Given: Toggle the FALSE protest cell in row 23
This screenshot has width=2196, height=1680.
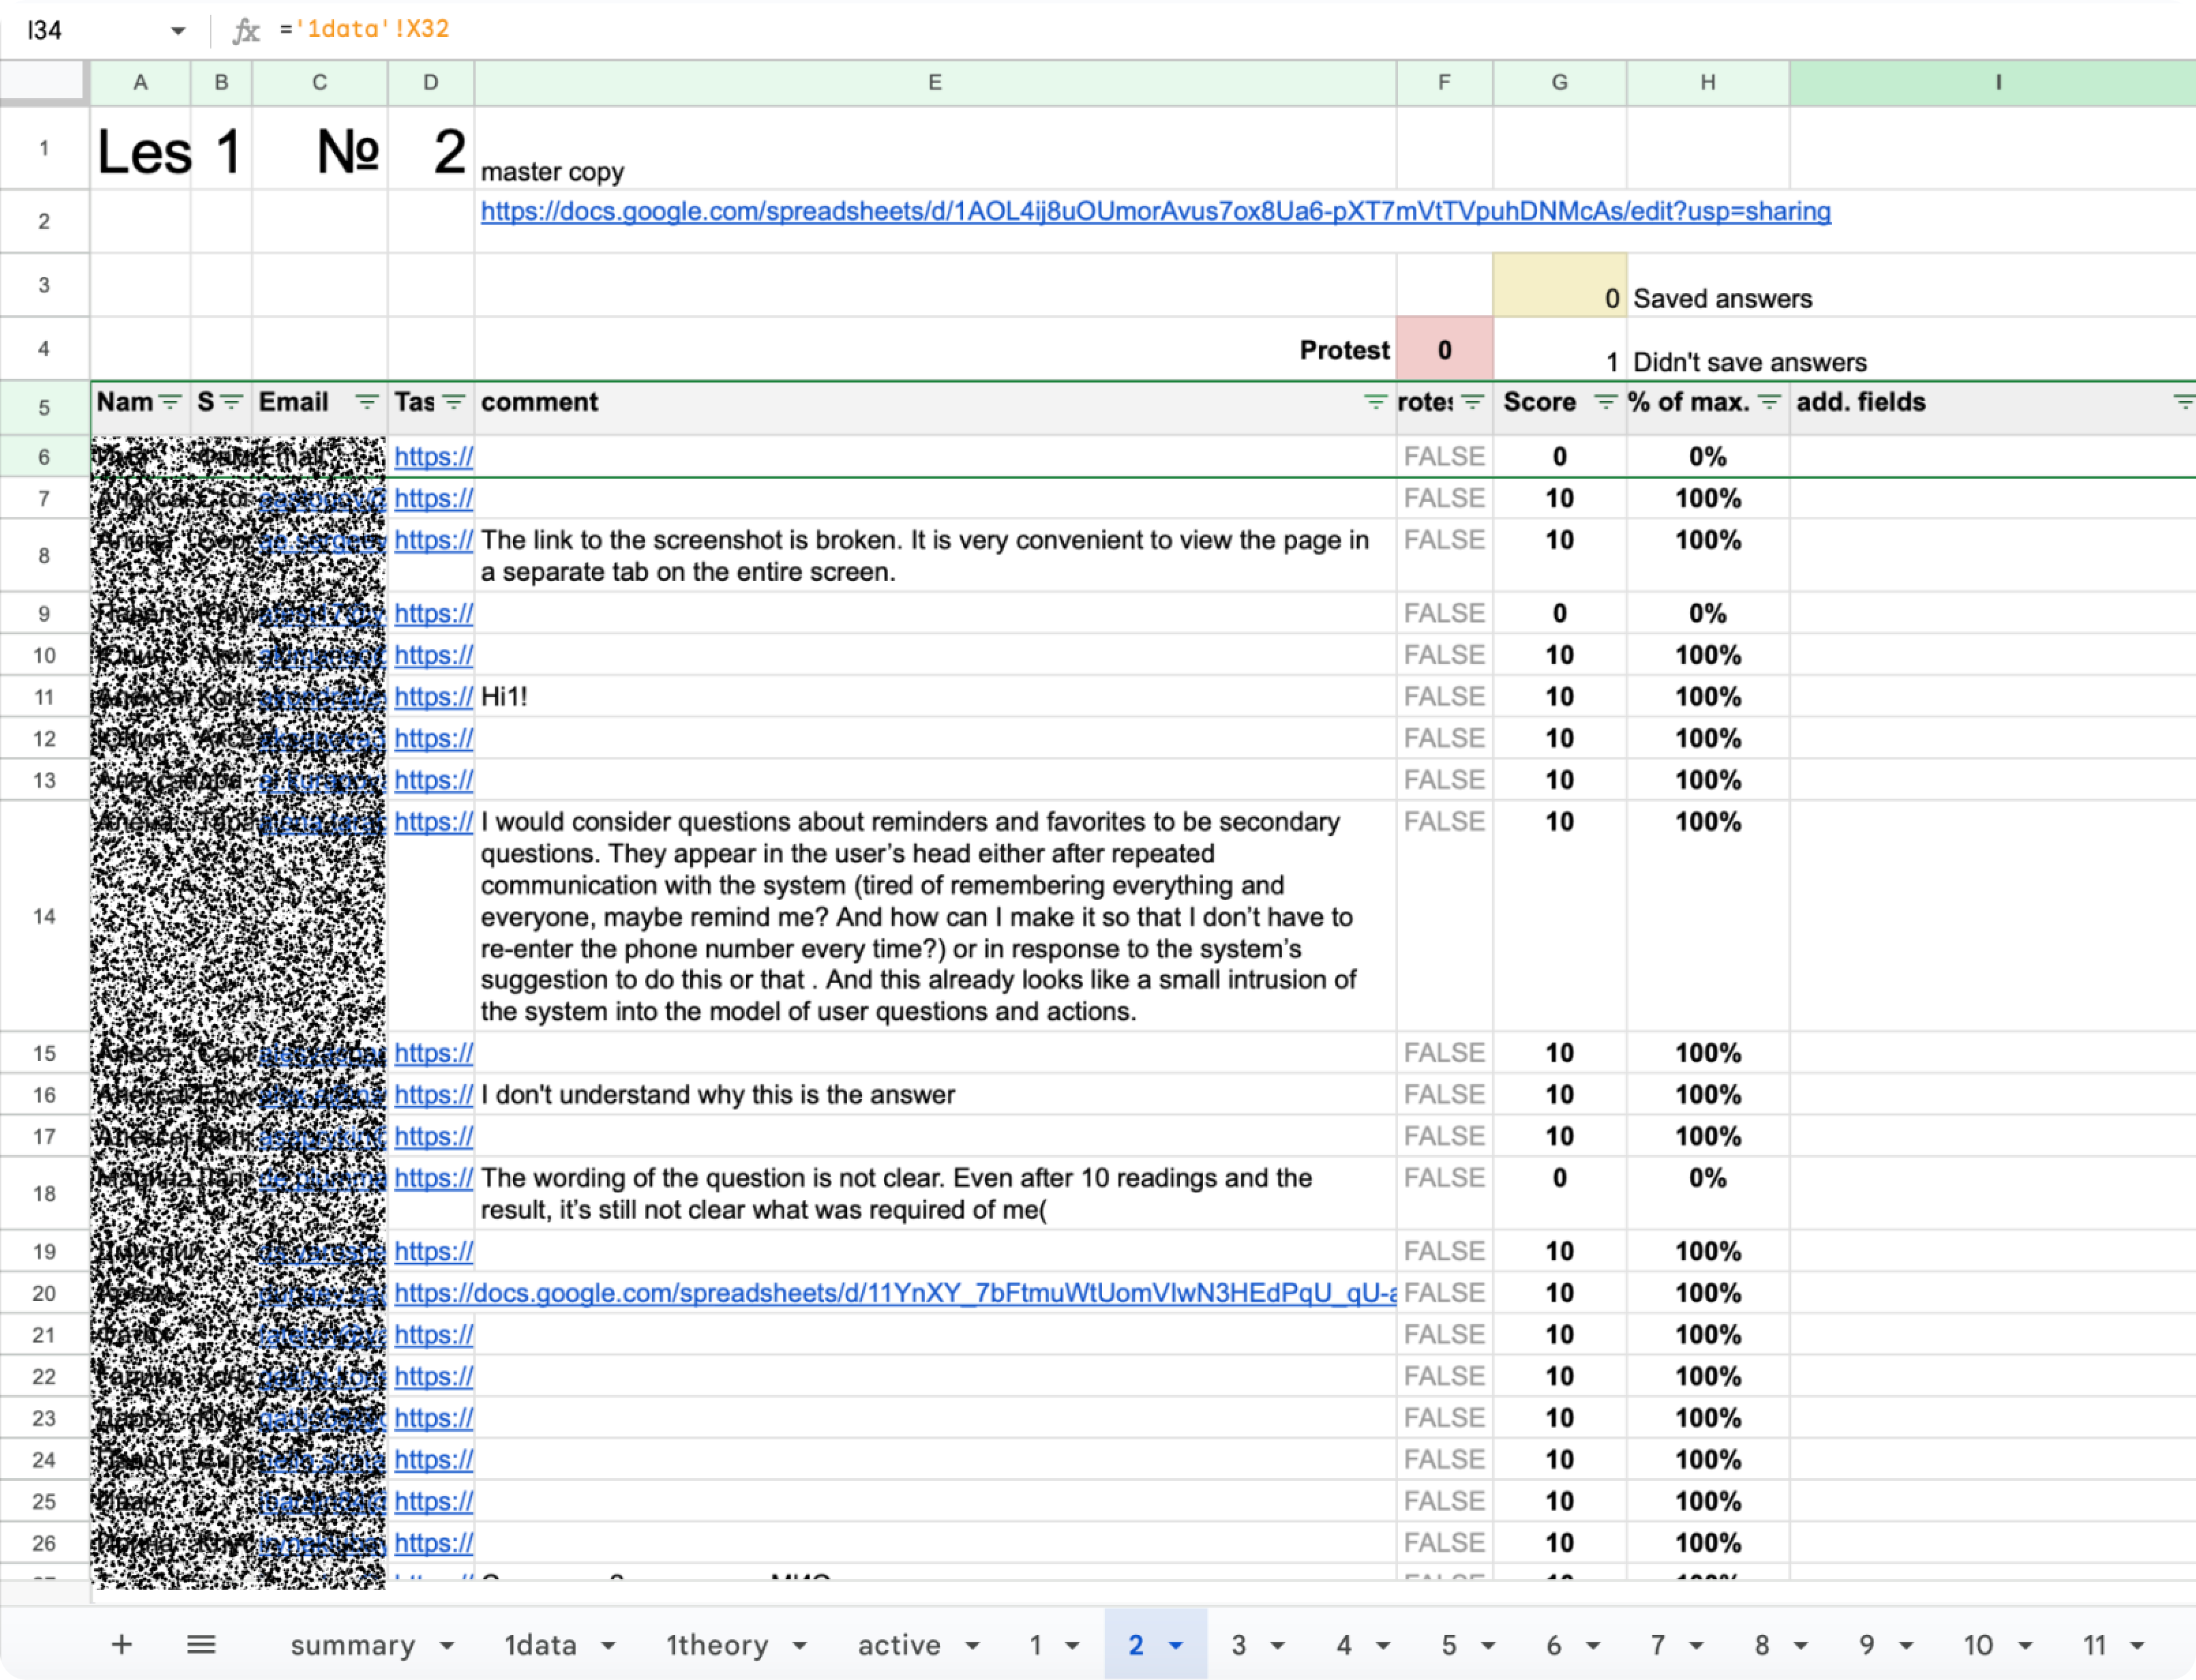Looking at the screenshot, I should coord(1445,1419).
